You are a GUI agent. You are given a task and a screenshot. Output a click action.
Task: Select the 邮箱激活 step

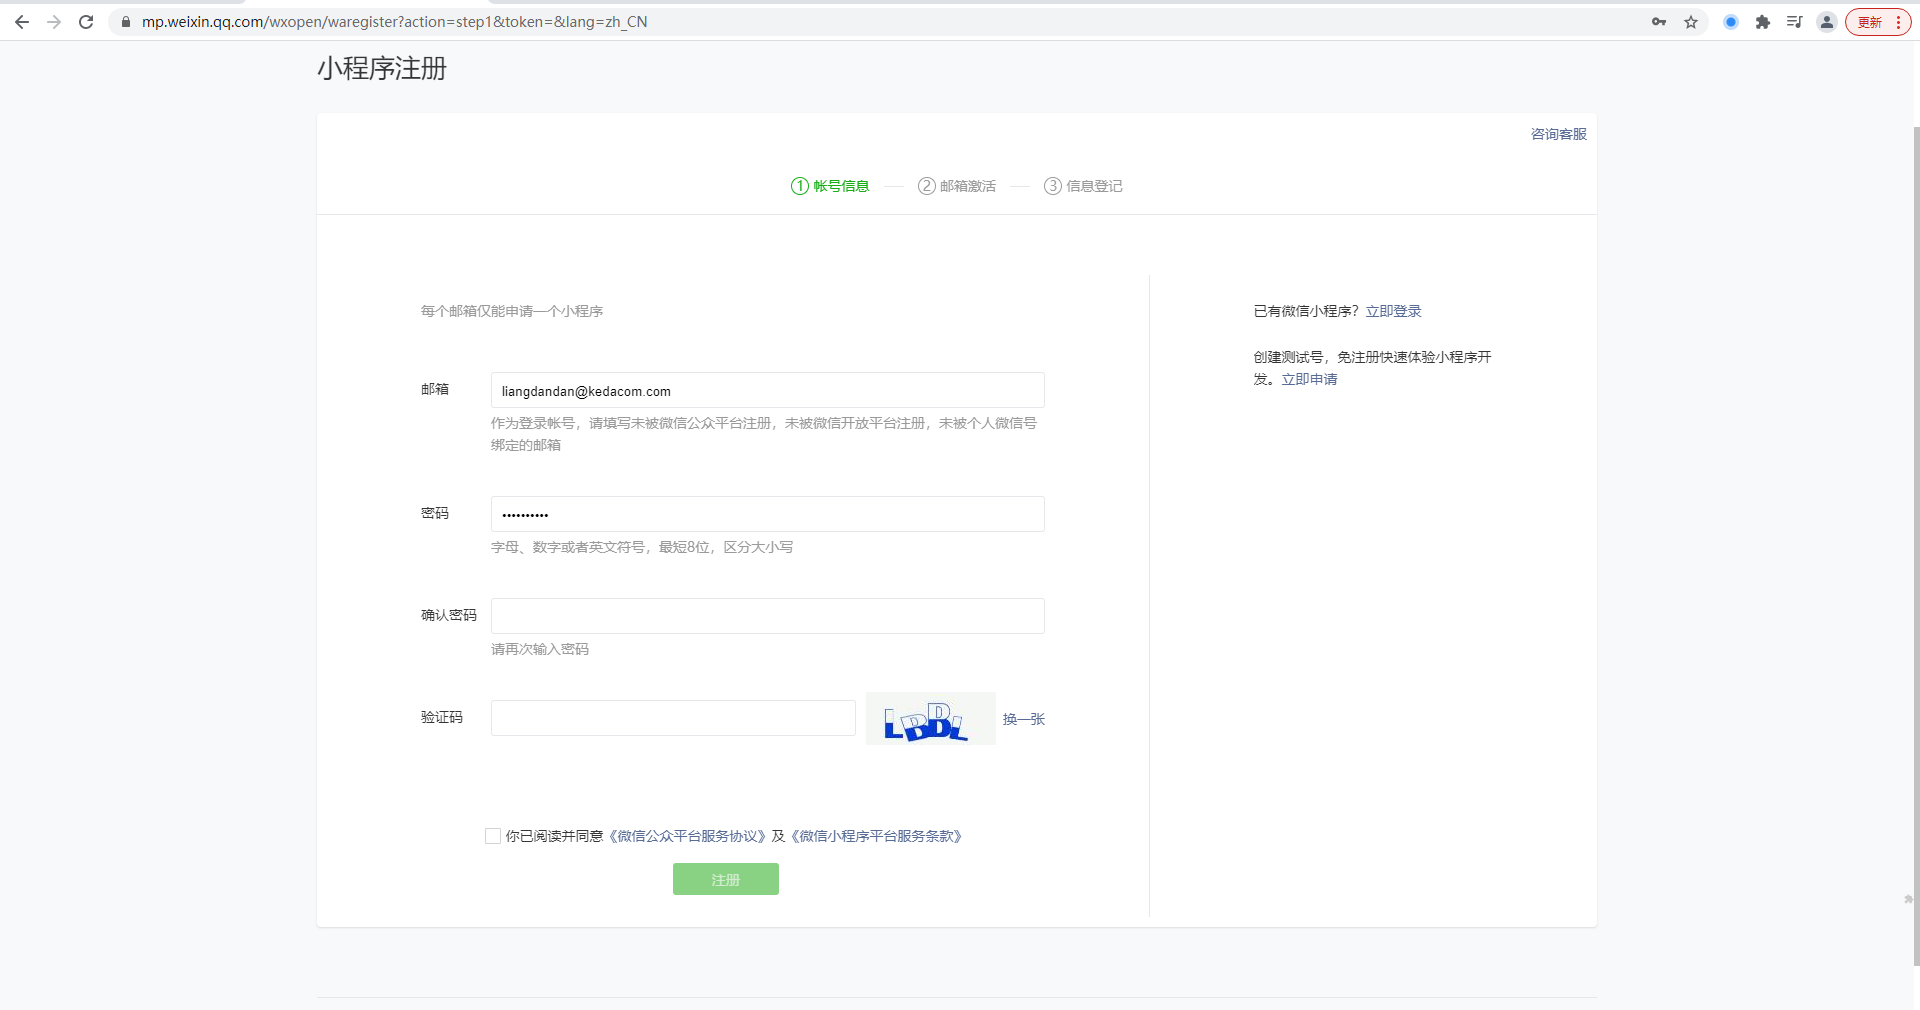point(957,186)
